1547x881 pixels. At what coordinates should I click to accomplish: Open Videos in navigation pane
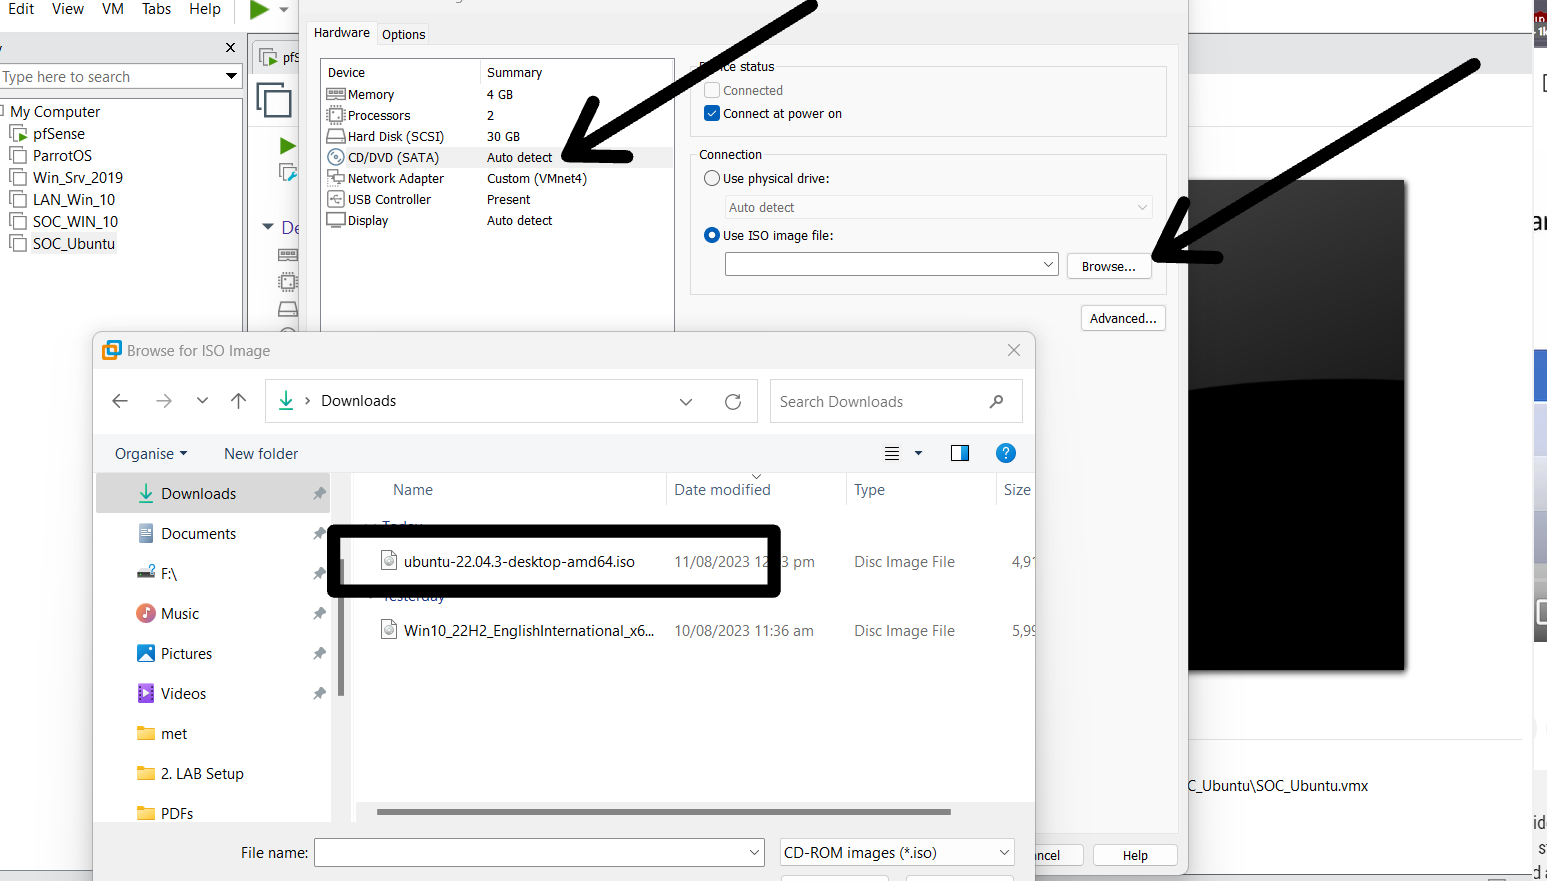[x=213, y=693]
